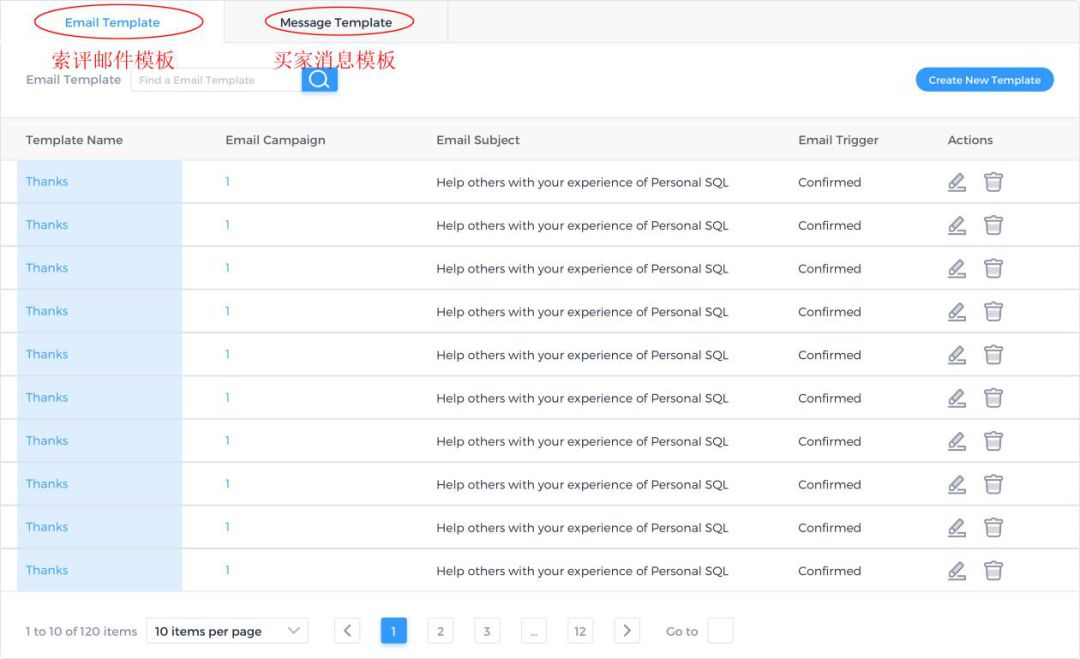Jump to page 2 in pagination
This screenshot has height=659, width=1080.
440,631
